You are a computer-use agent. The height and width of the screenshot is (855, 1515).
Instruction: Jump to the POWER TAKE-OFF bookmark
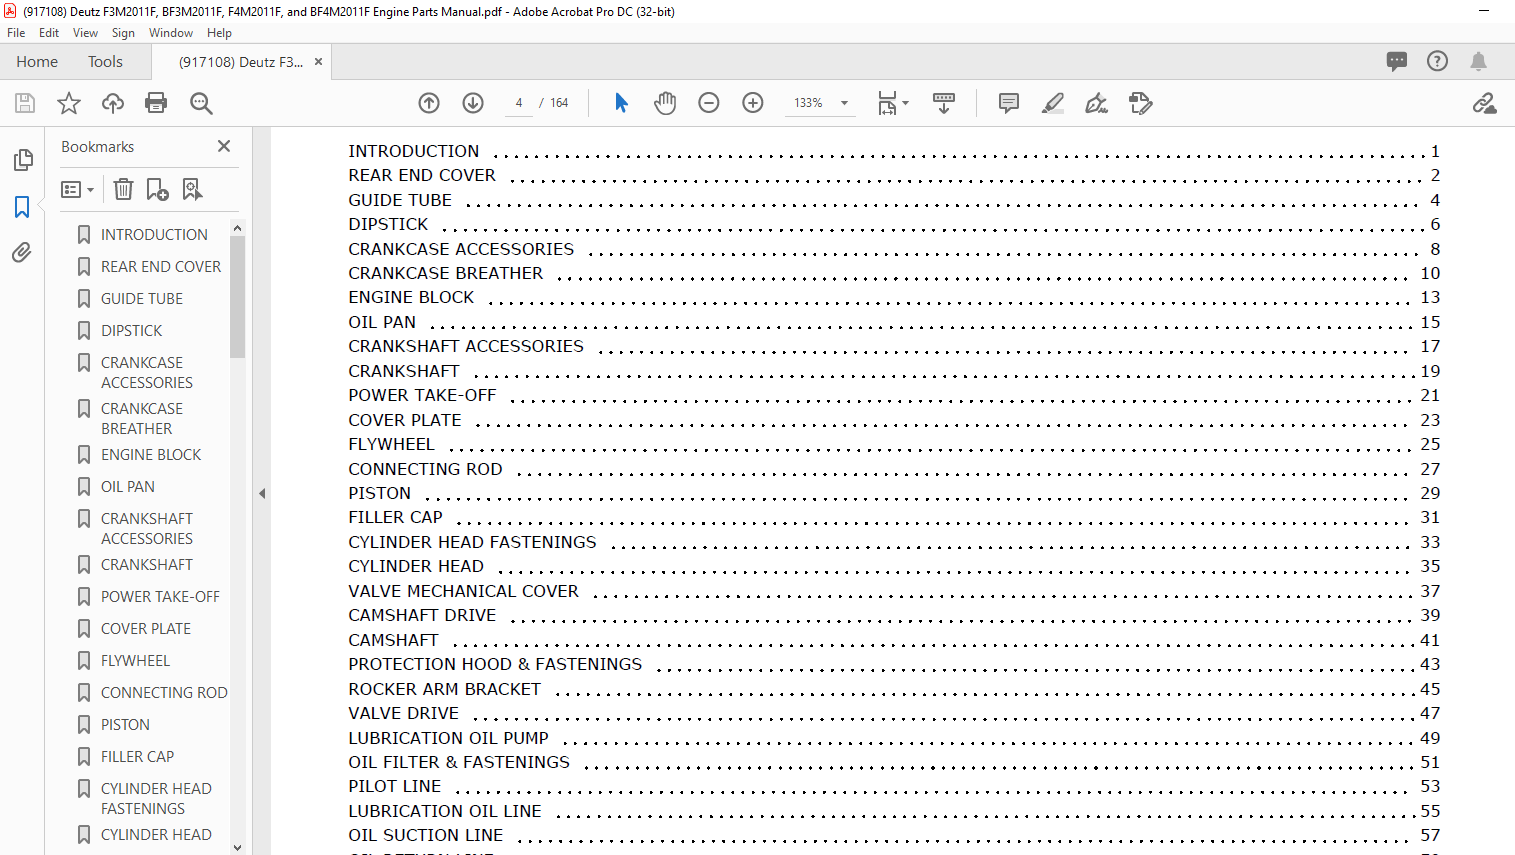click(x=160, y=596)
